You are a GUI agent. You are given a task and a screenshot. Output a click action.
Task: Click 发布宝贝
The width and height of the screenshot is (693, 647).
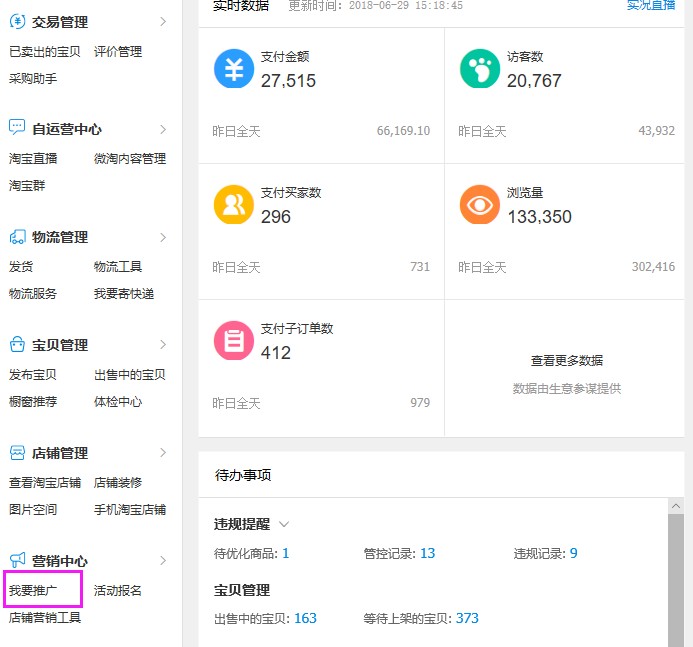tap(33, 374)
